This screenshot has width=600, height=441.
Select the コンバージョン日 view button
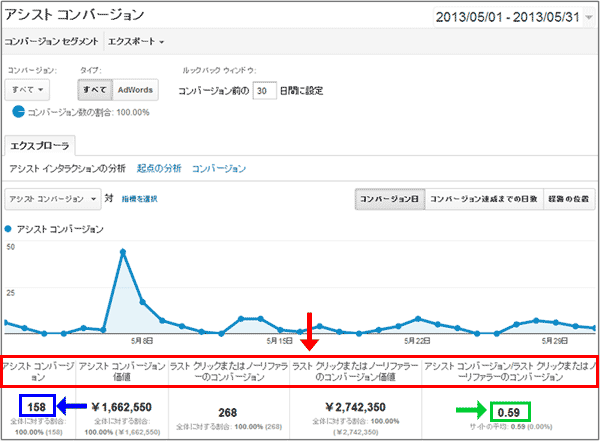pyautogui.click(x=390, y=199)
